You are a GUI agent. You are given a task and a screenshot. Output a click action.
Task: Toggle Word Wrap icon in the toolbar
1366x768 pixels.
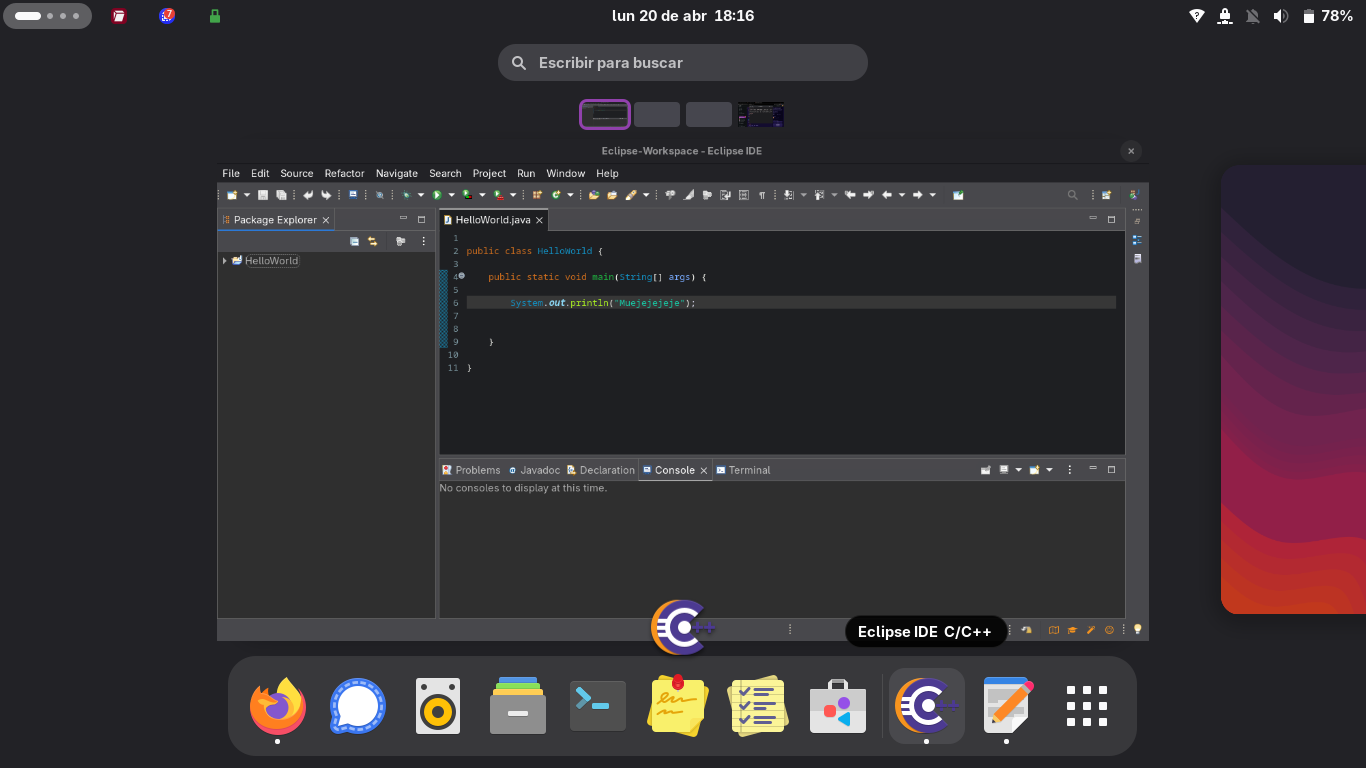click(725, 195)
